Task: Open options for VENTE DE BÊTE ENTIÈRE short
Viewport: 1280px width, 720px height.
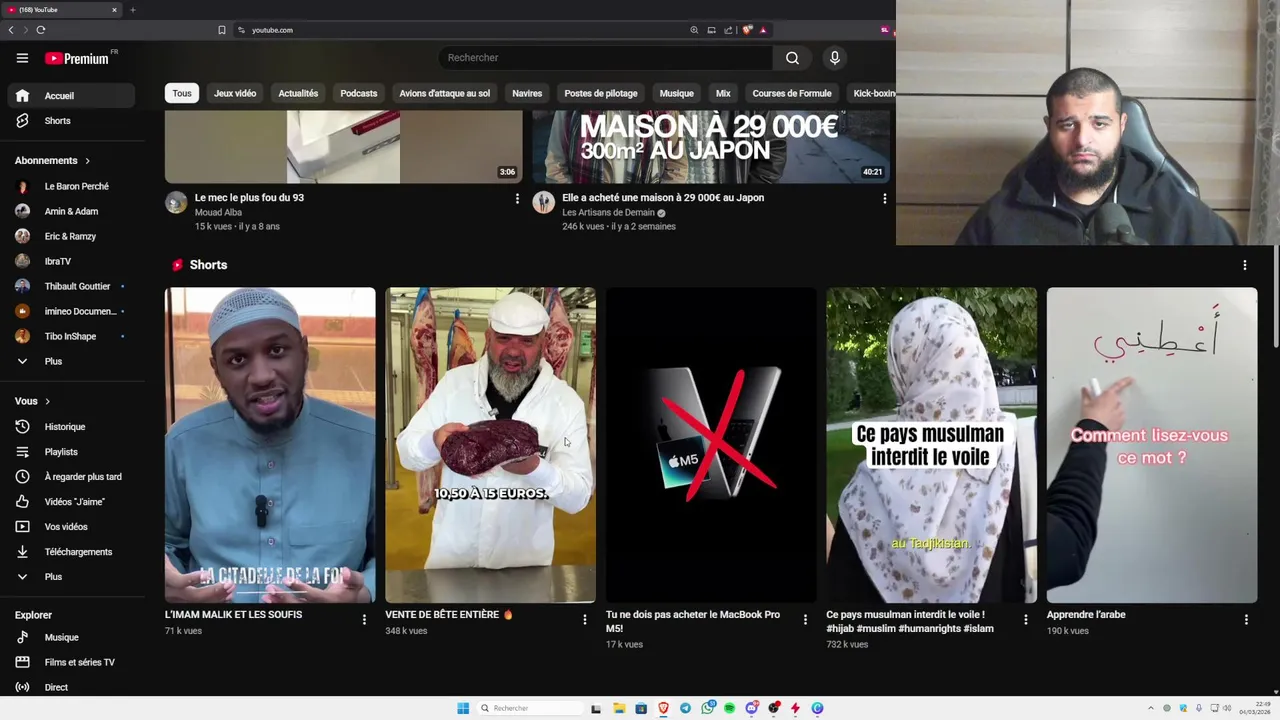Action: point(585,620)
